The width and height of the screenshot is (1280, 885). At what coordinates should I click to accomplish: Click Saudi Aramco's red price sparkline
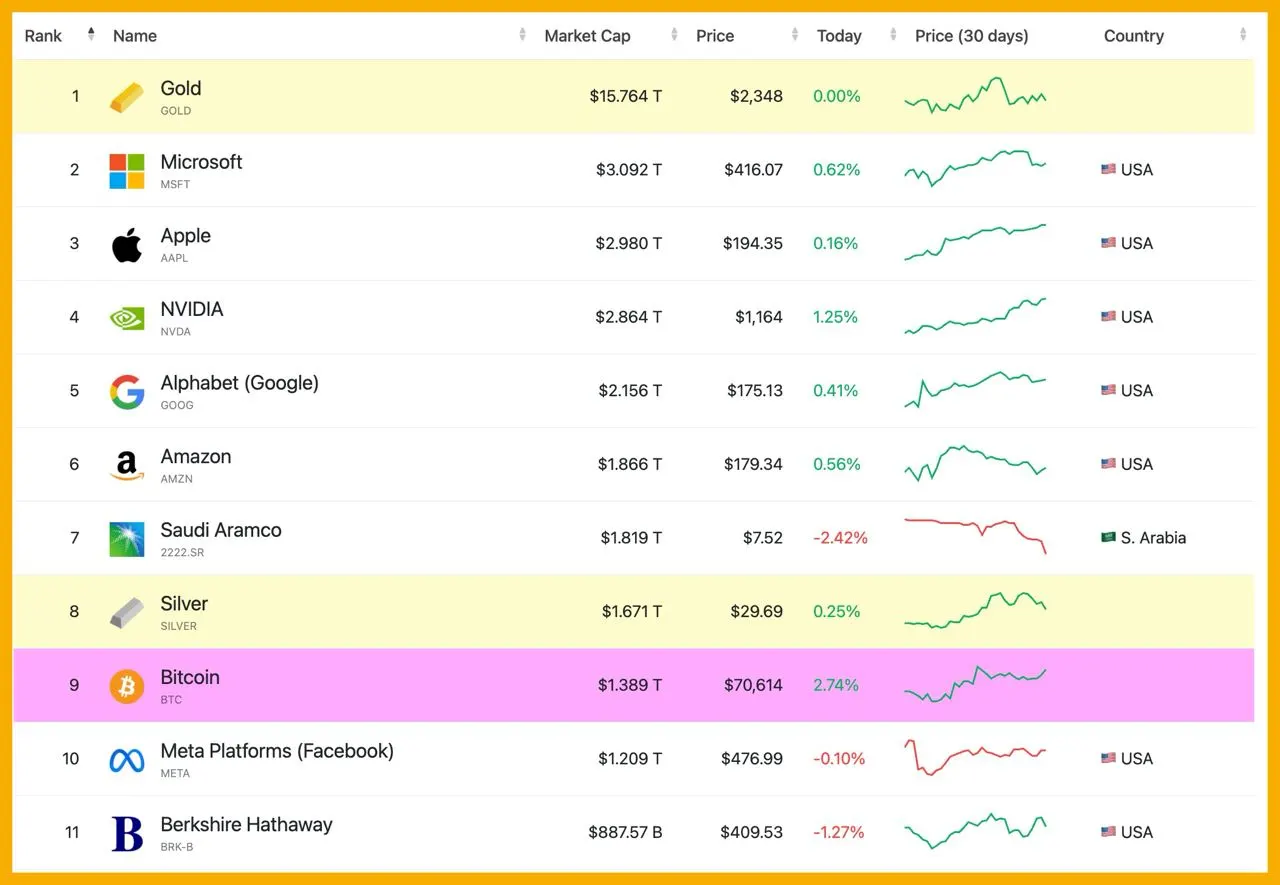(x=975, y=532)
